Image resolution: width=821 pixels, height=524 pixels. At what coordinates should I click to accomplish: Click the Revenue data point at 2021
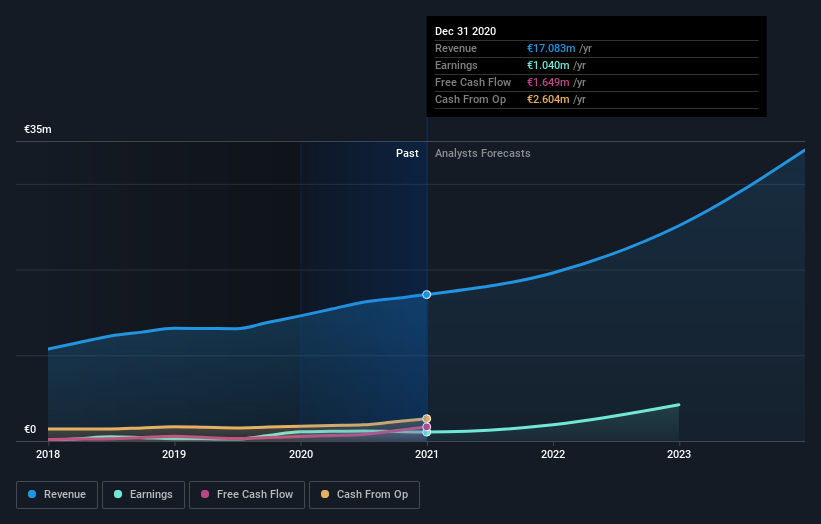click(427, 295)
